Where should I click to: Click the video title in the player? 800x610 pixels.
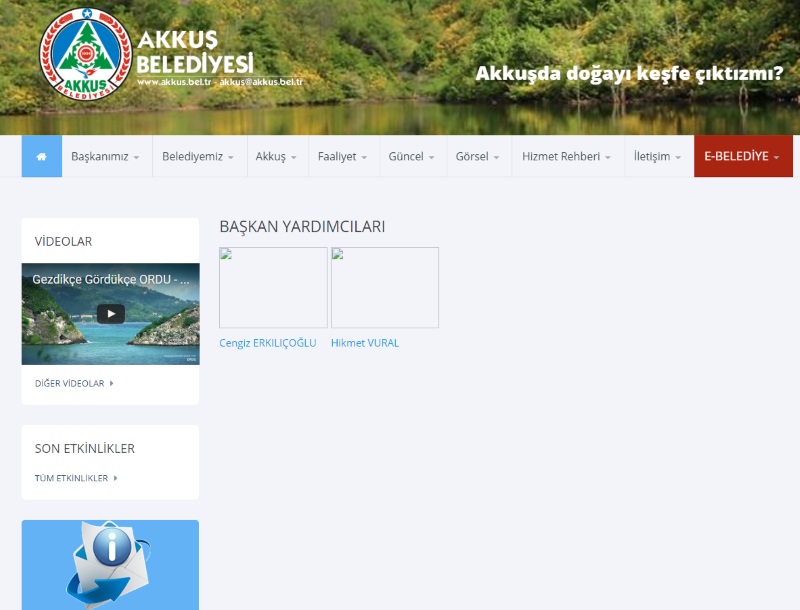108,280
